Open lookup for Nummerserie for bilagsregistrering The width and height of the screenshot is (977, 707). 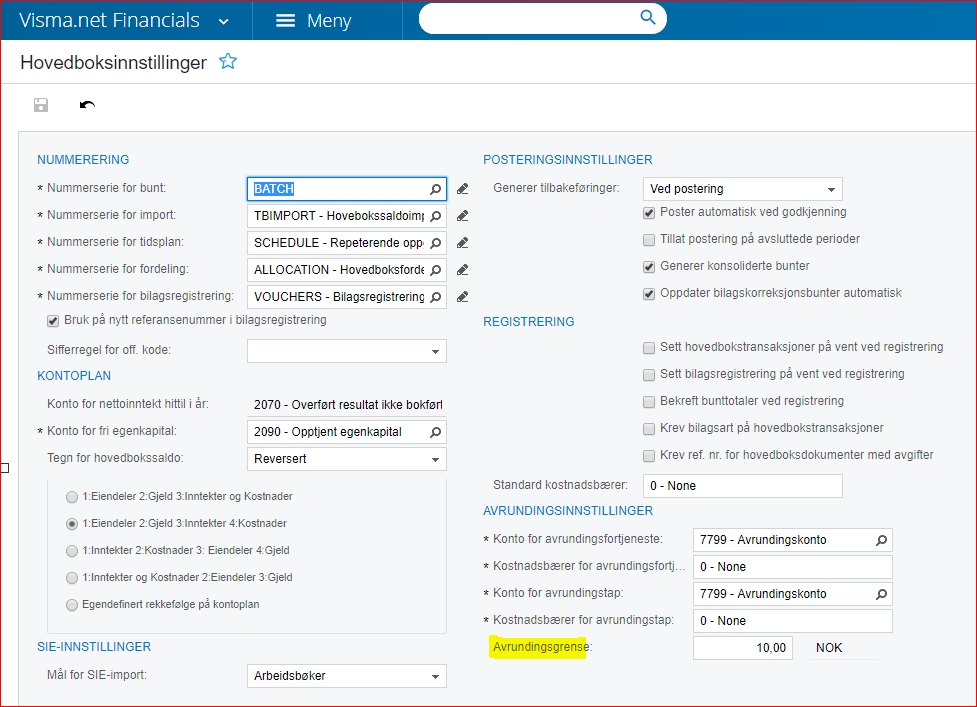pyautogui.click(x=436, y=297)
